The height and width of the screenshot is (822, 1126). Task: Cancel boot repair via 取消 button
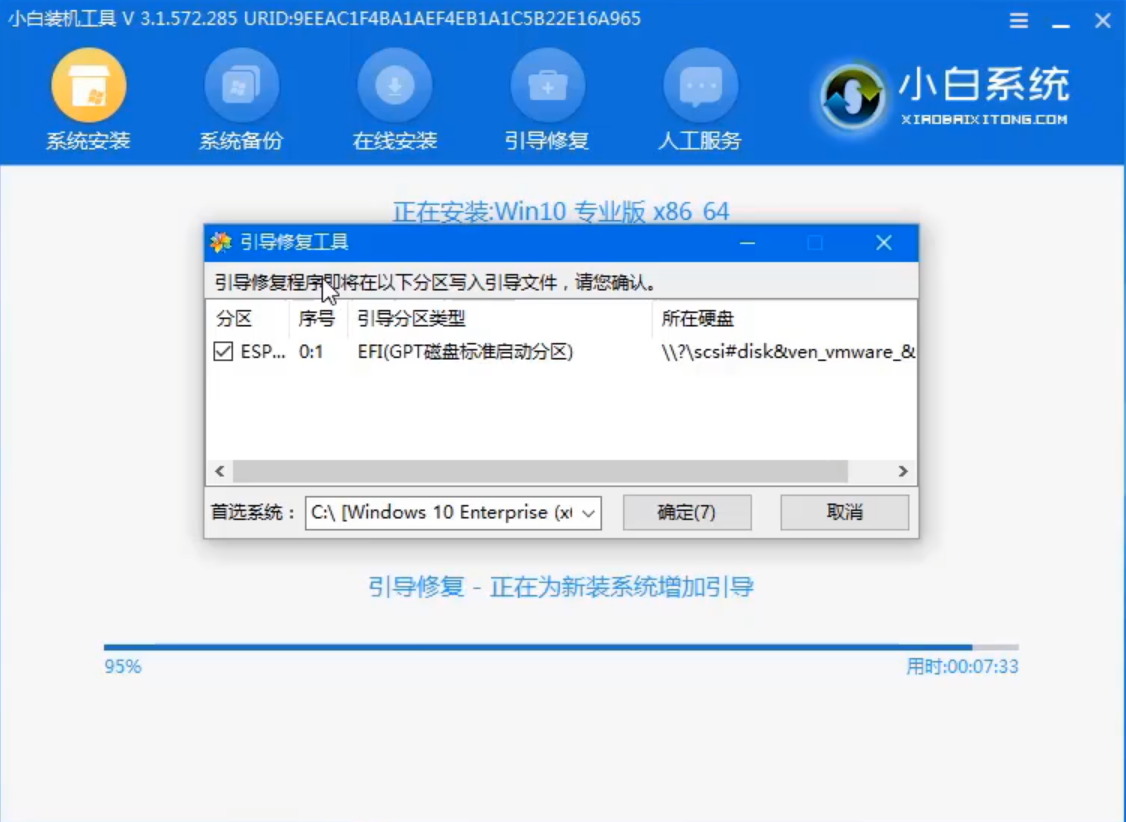(x=843, y=512)
